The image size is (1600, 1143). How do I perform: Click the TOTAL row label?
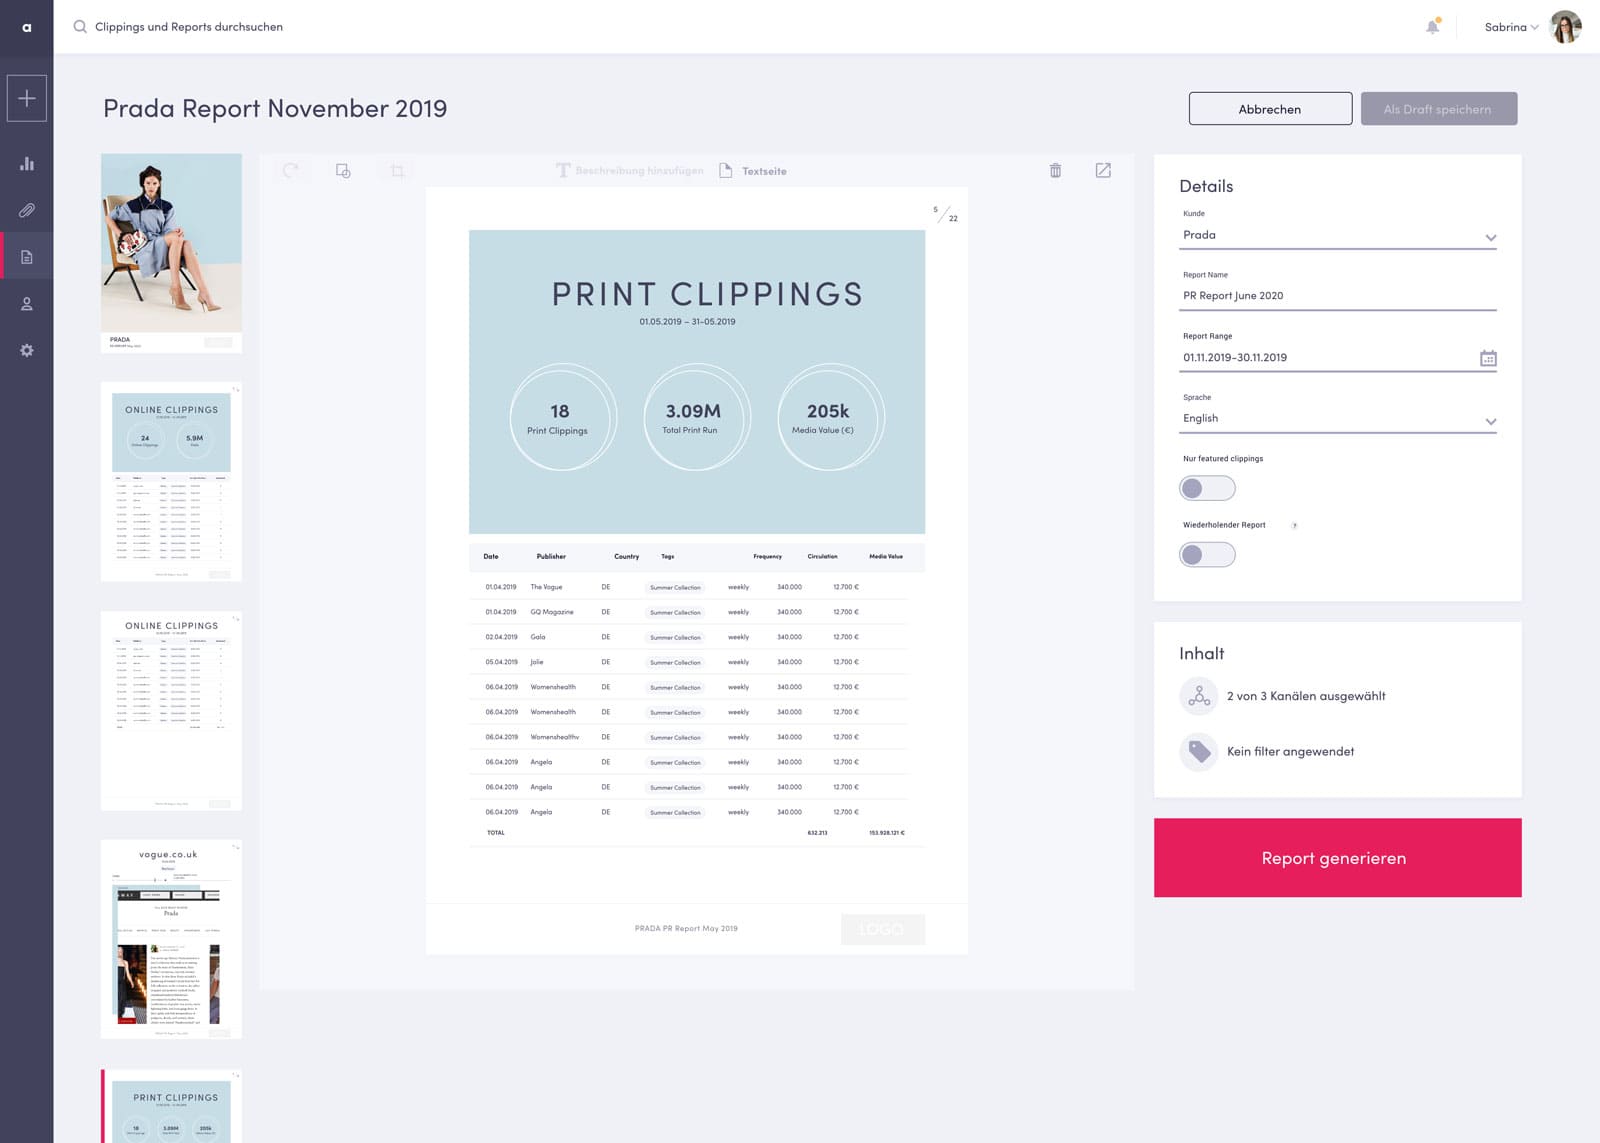tap(496, 833)
